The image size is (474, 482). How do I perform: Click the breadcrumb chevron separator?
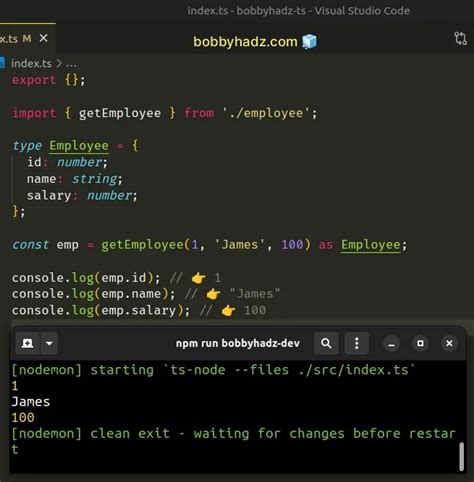59,63
